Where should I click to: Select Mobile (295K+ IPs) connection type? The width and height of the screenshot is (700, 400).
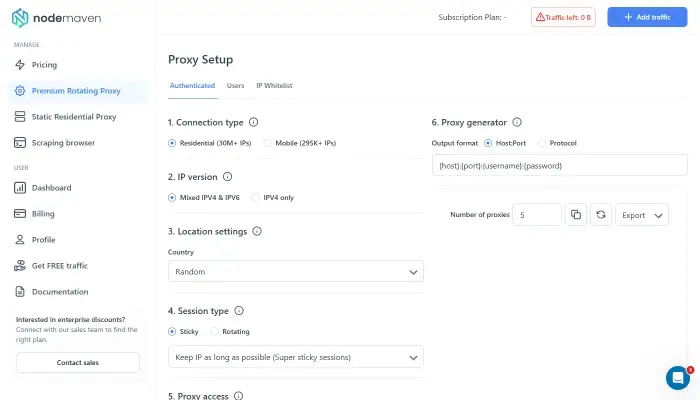pyautogui.click(x=268, y=143)
